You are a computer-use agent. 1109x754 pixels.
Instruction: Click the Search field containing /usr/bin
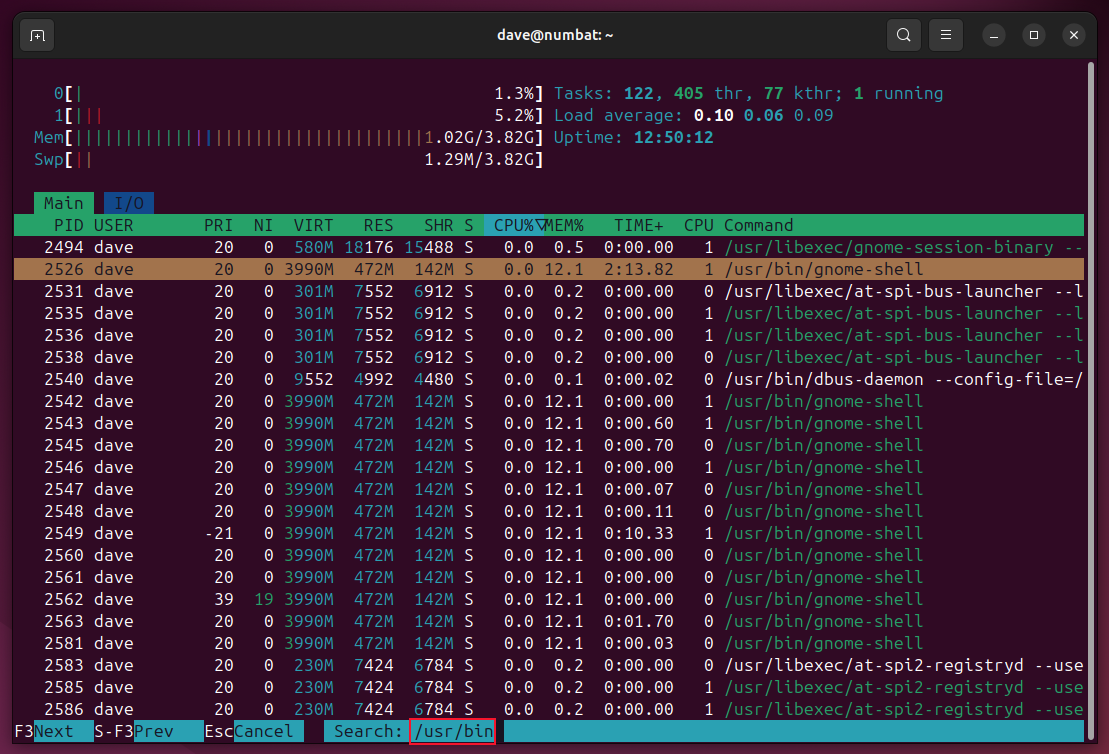tap(453, 731)
